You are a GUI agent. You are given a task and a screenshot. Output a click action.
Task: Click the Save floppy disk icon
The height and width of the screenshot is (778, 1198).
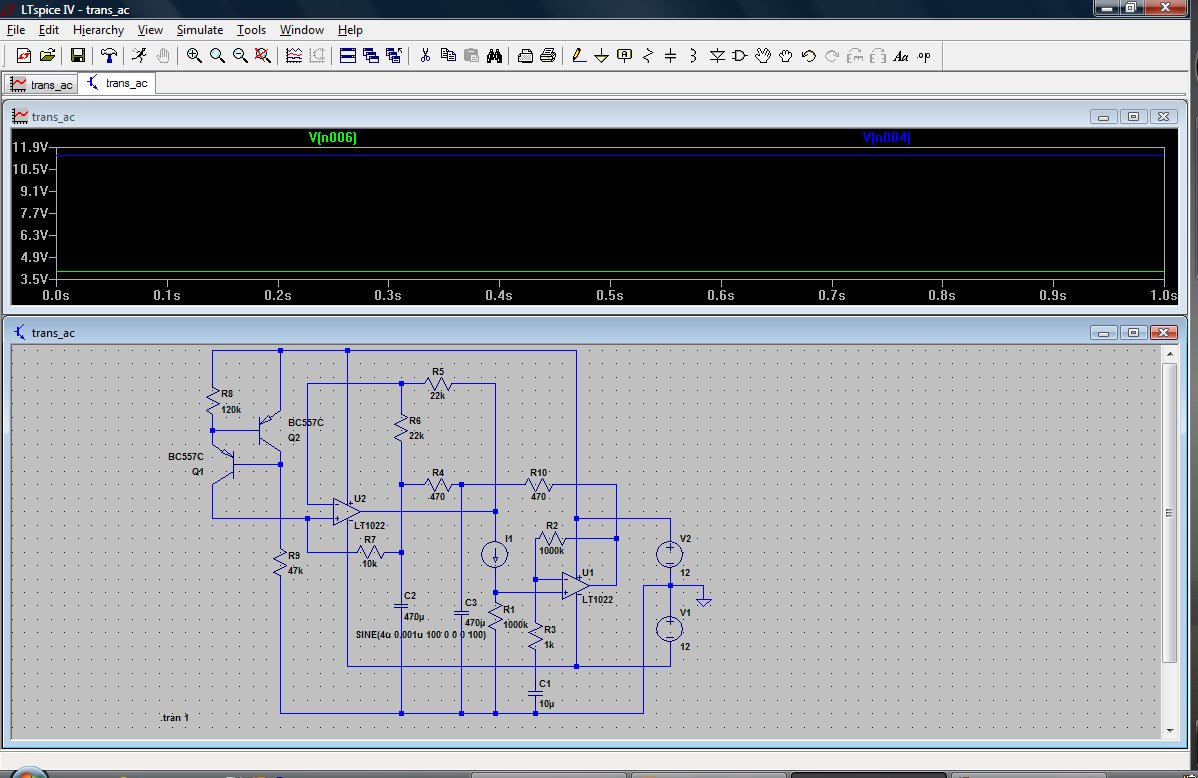coord(77,56)
